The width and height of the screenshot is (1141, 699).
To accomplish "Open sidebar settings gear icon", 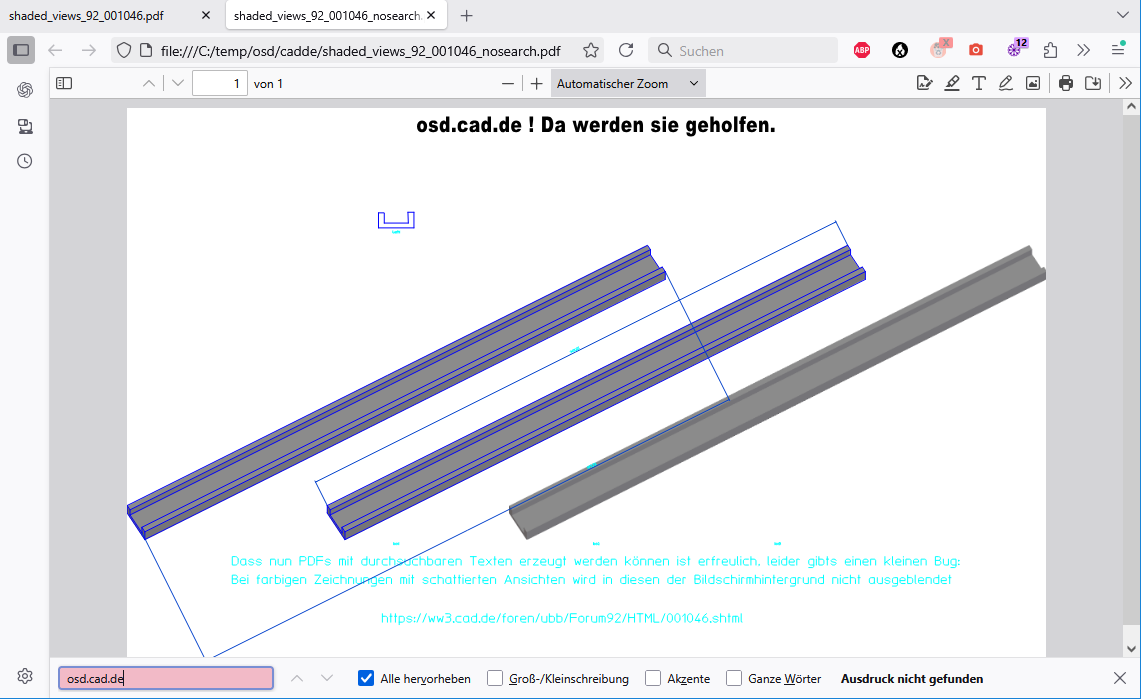I will pos(25,676).
